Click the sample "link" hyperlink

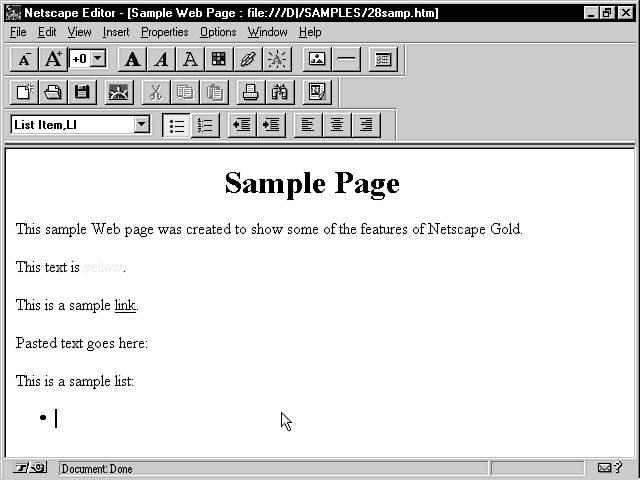(x=125, y=305)
